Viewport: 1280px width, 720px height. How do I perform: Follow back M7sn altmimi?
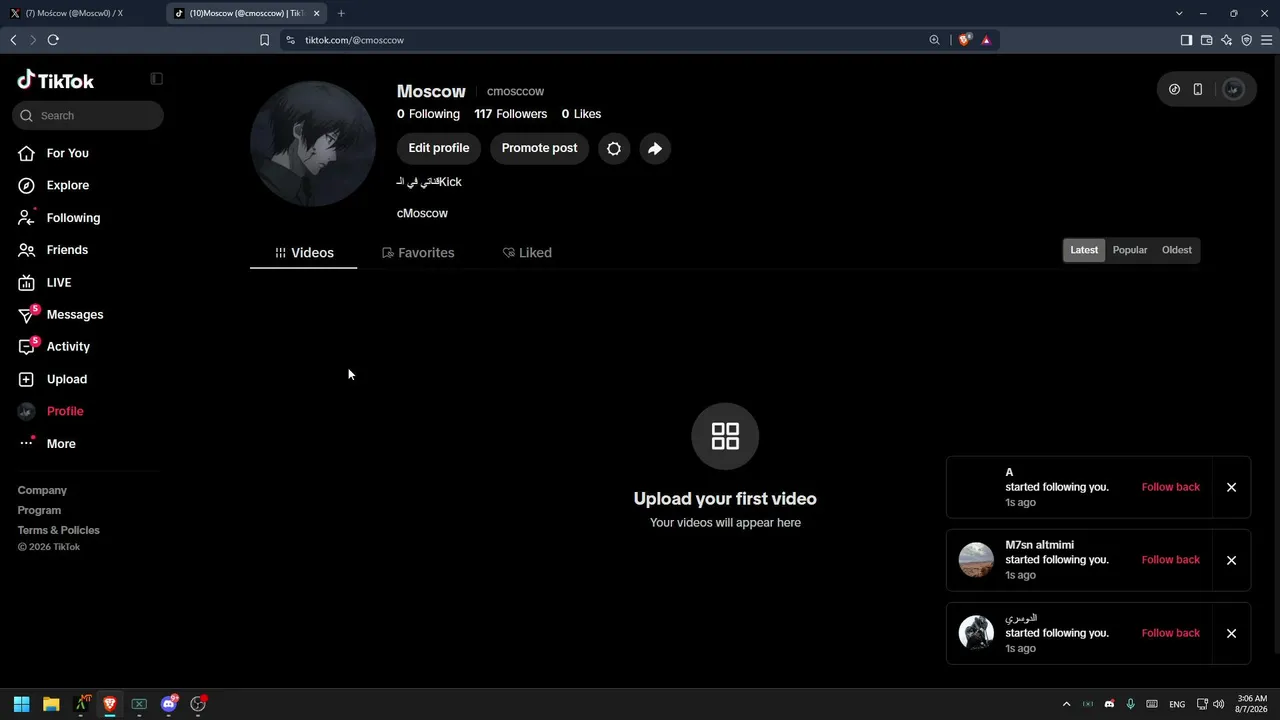click(1171, 560)
